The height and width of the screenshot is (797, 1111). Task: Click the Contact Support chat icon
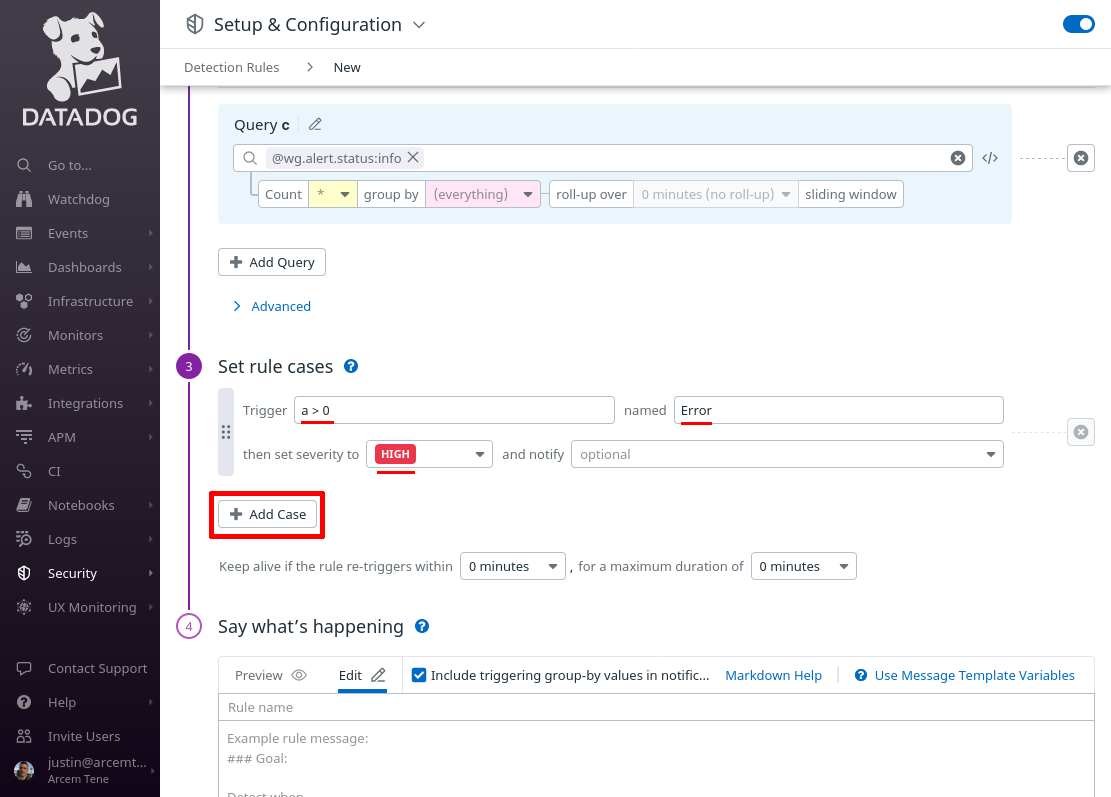tap(24, 668)
